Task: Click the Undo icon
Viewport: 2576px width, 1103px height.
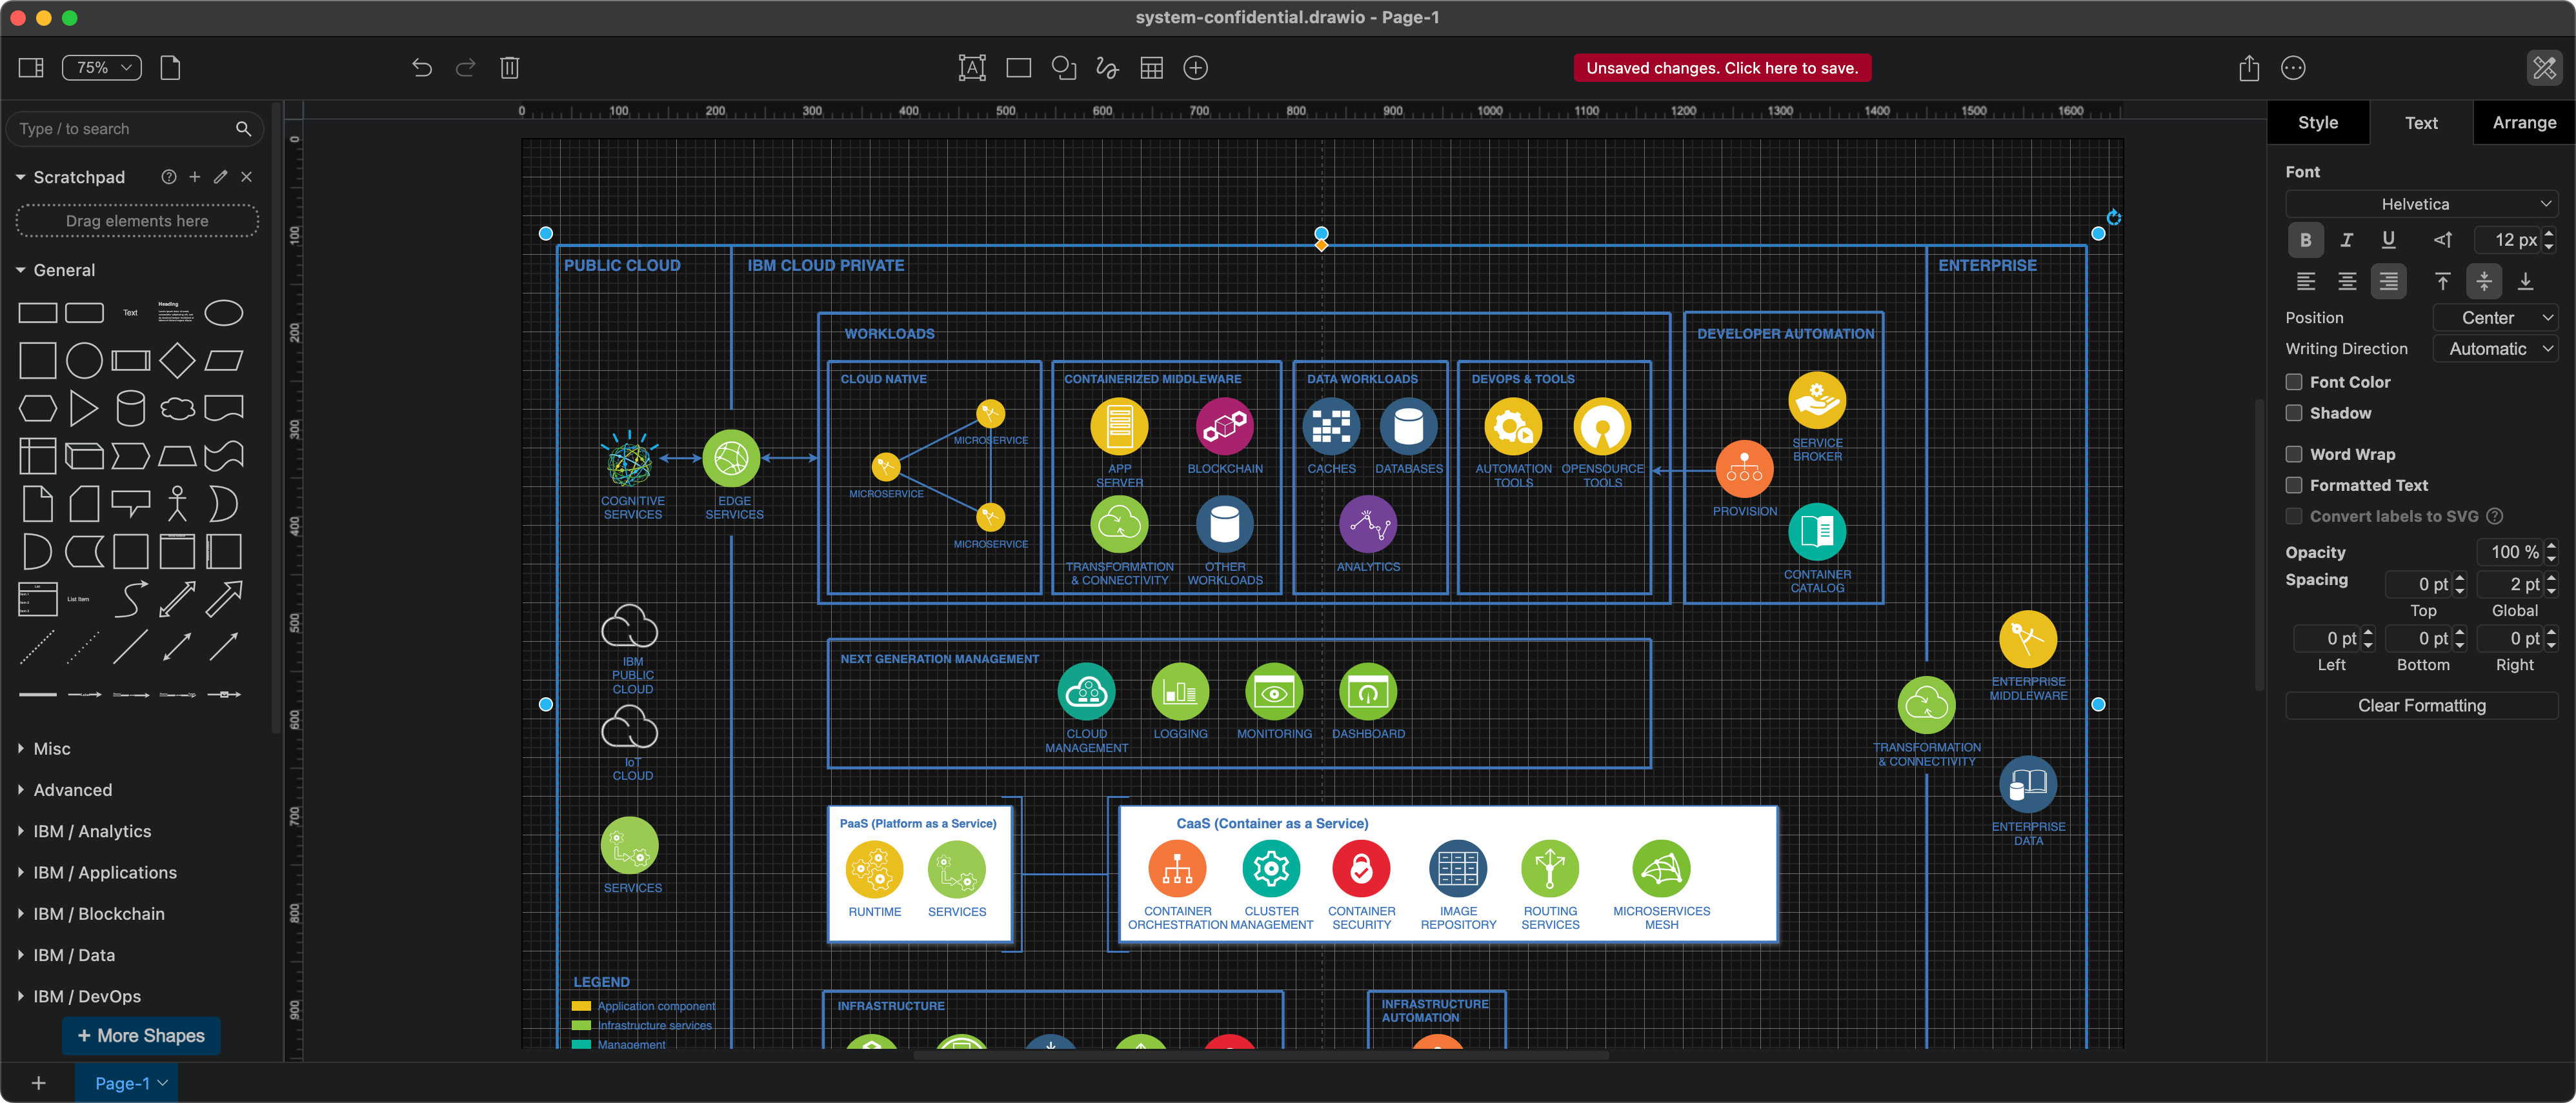Action: [421, 67]
